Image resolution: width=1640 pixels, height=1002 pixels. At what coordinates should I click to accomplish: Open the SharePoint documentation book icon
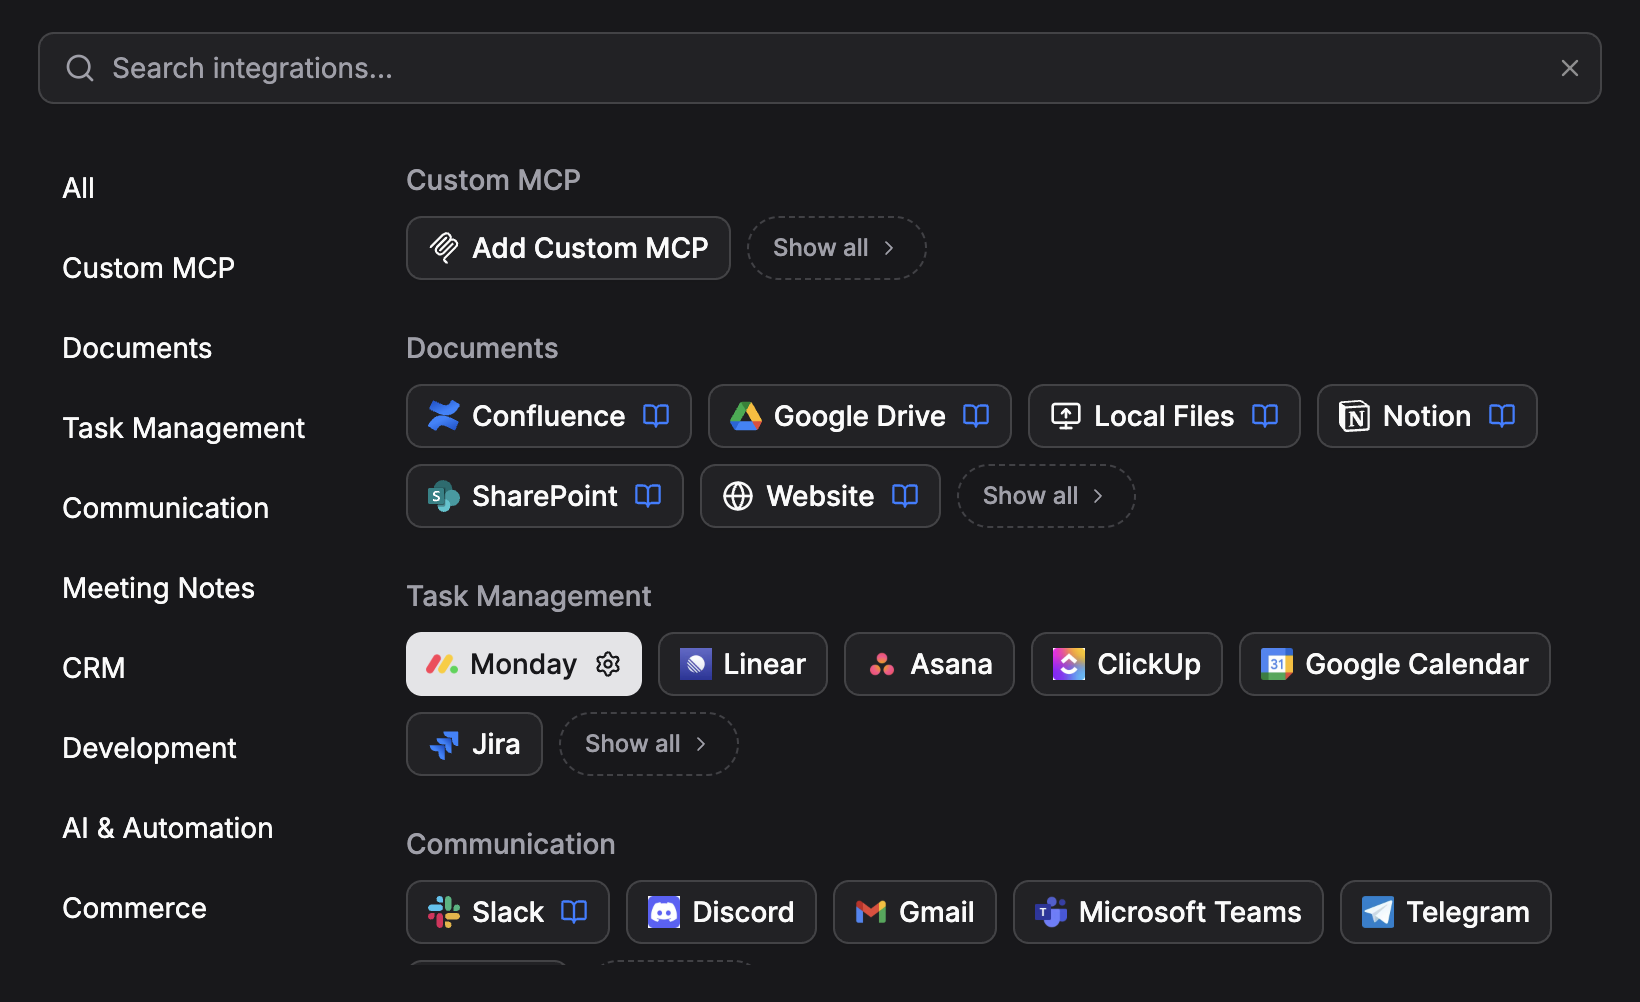pos(647,496)
